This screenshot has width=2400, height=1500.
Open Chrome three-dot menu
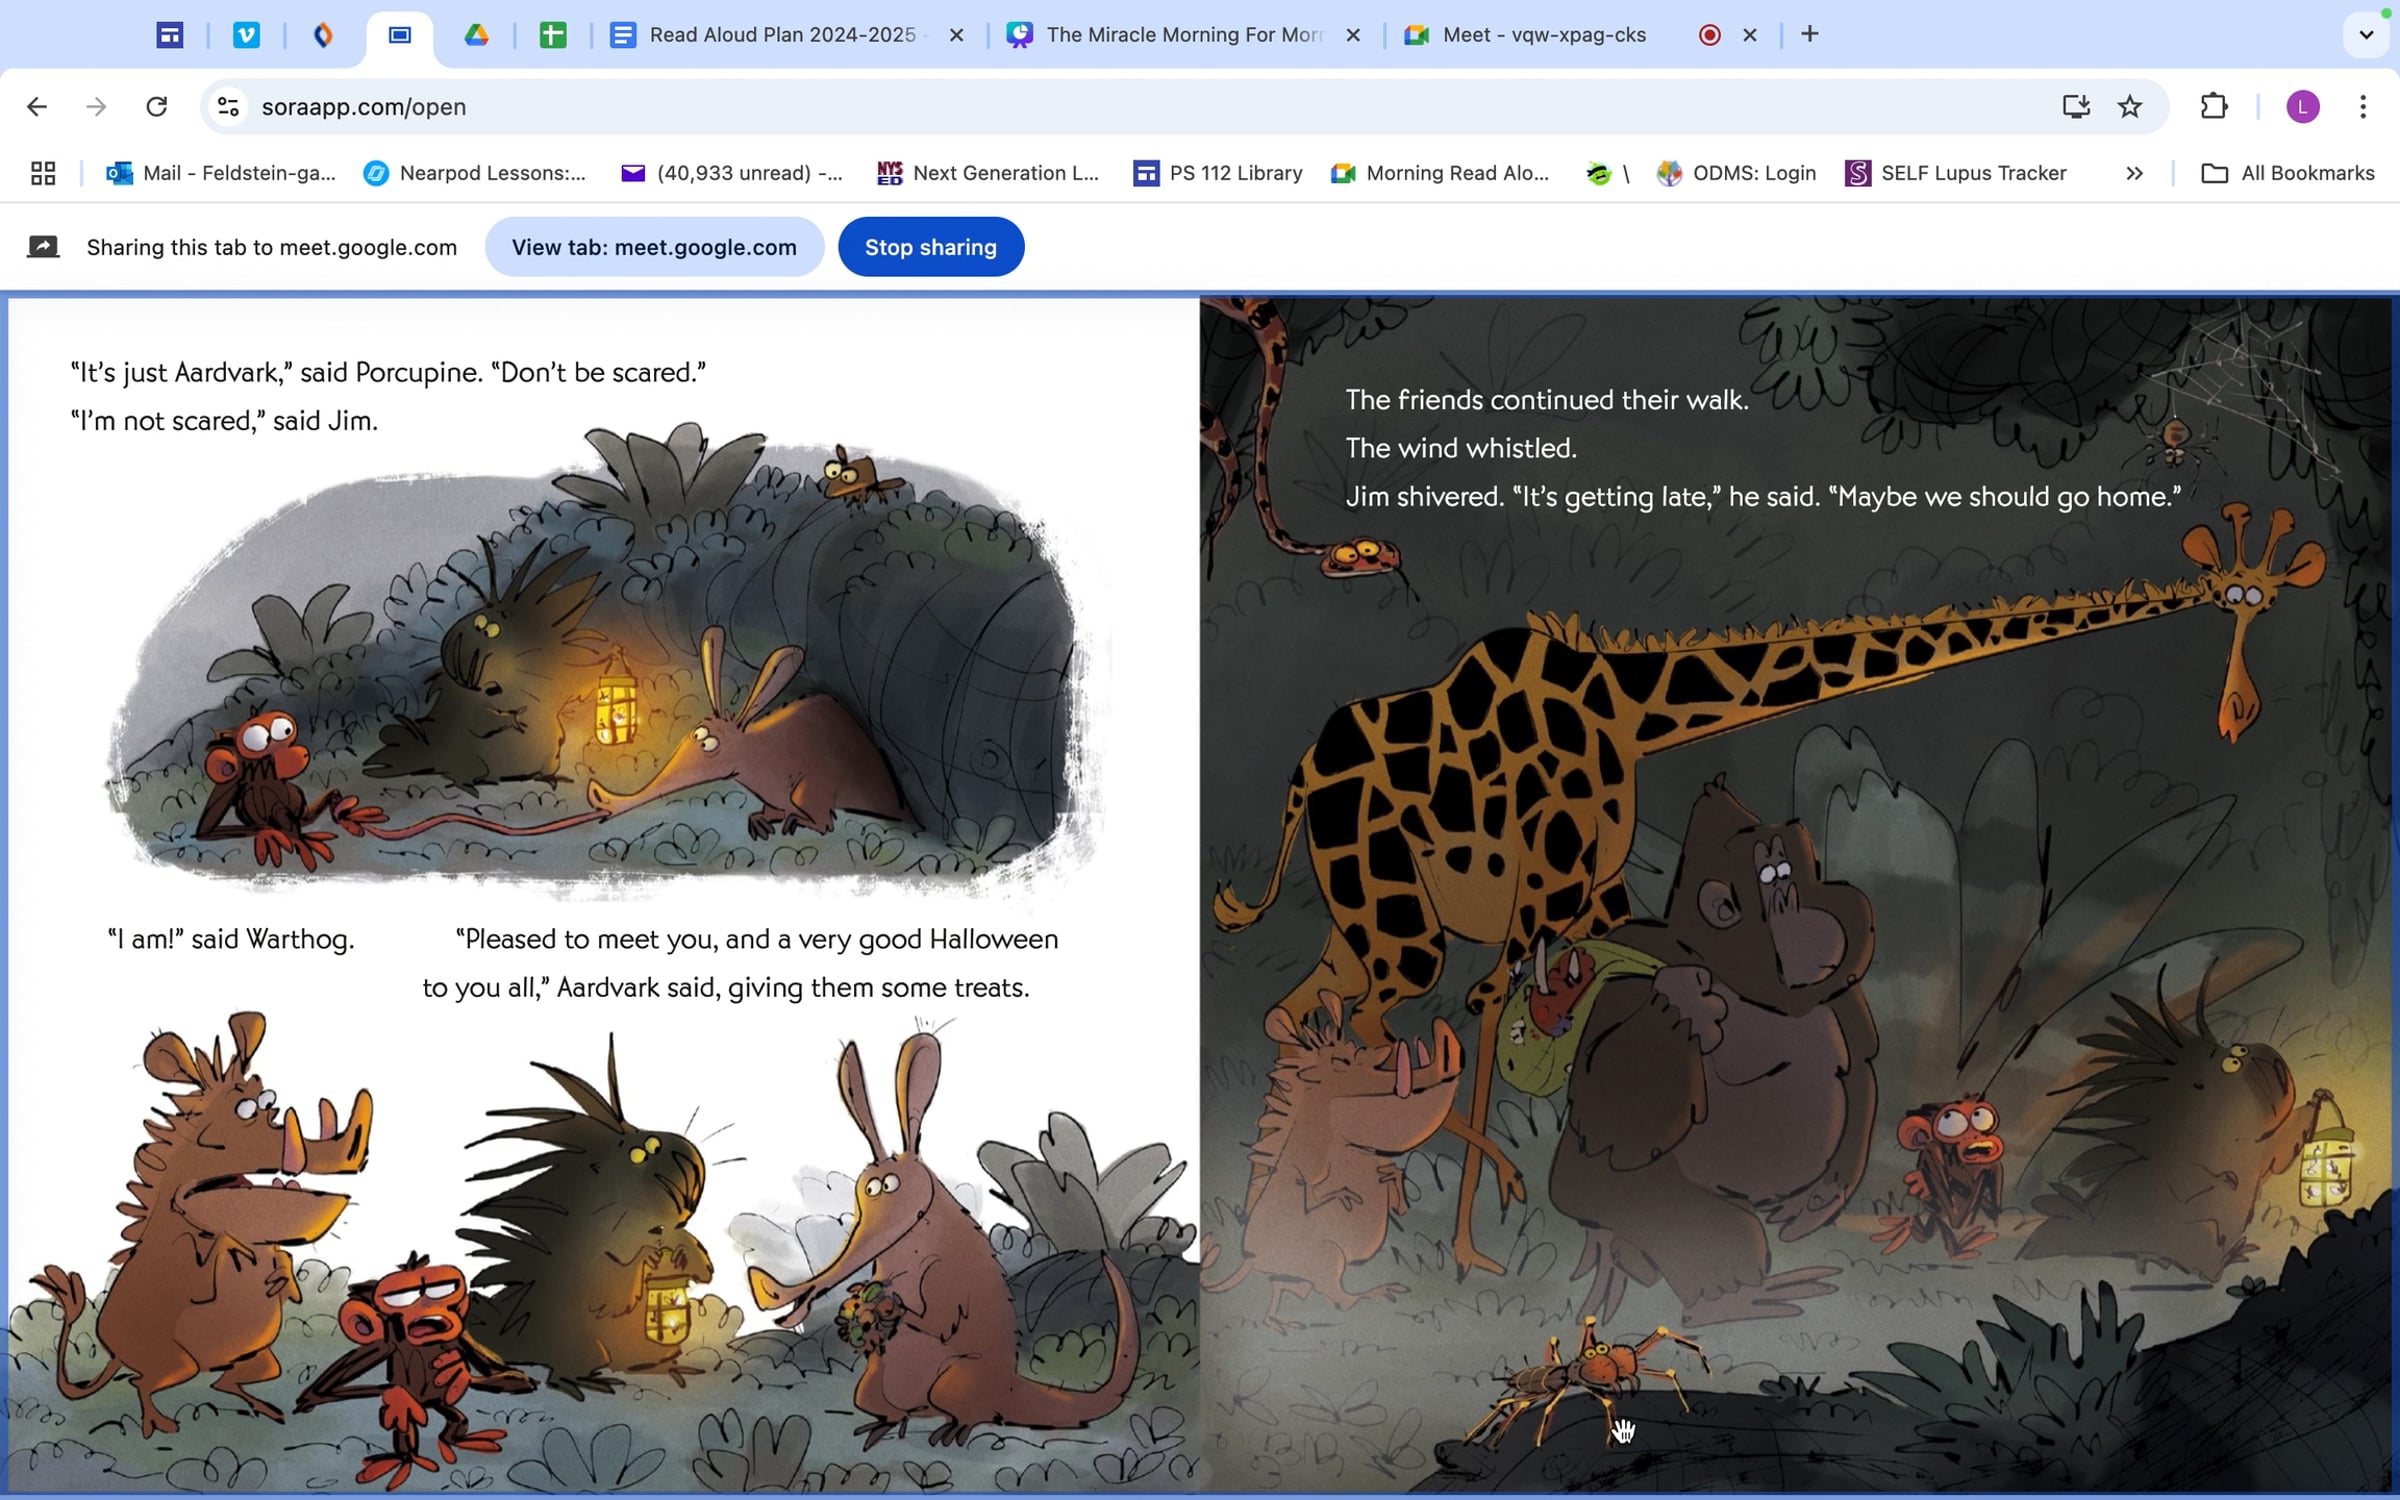(x=2363, y=107)
